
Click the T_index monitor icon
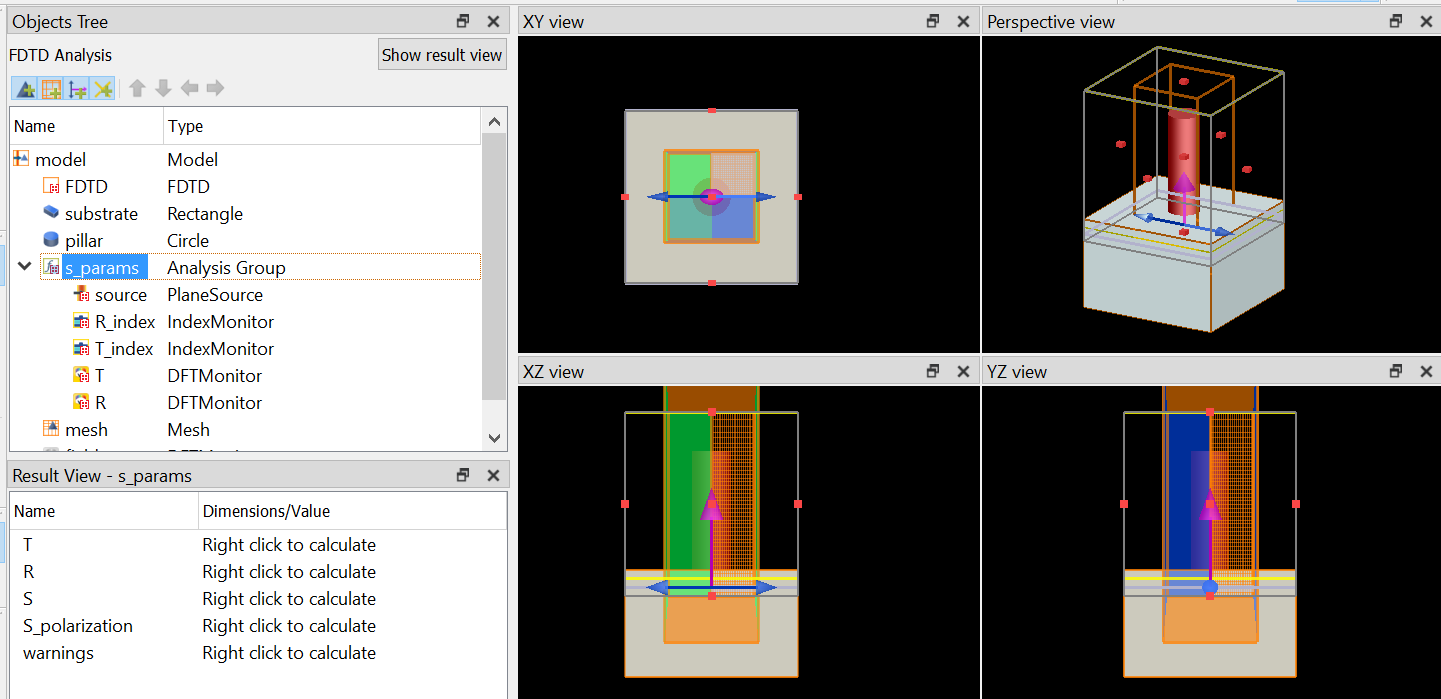click(82, 348)
